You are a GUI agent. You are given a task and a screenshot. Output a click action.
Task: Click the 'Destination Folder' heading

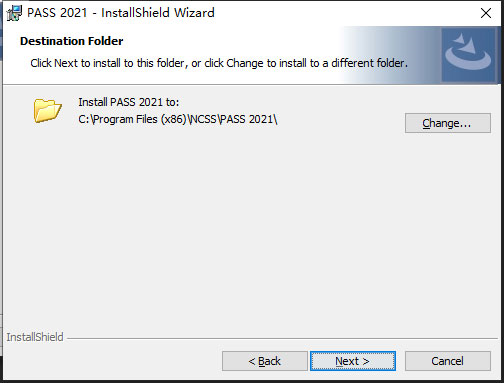point(72,41)
